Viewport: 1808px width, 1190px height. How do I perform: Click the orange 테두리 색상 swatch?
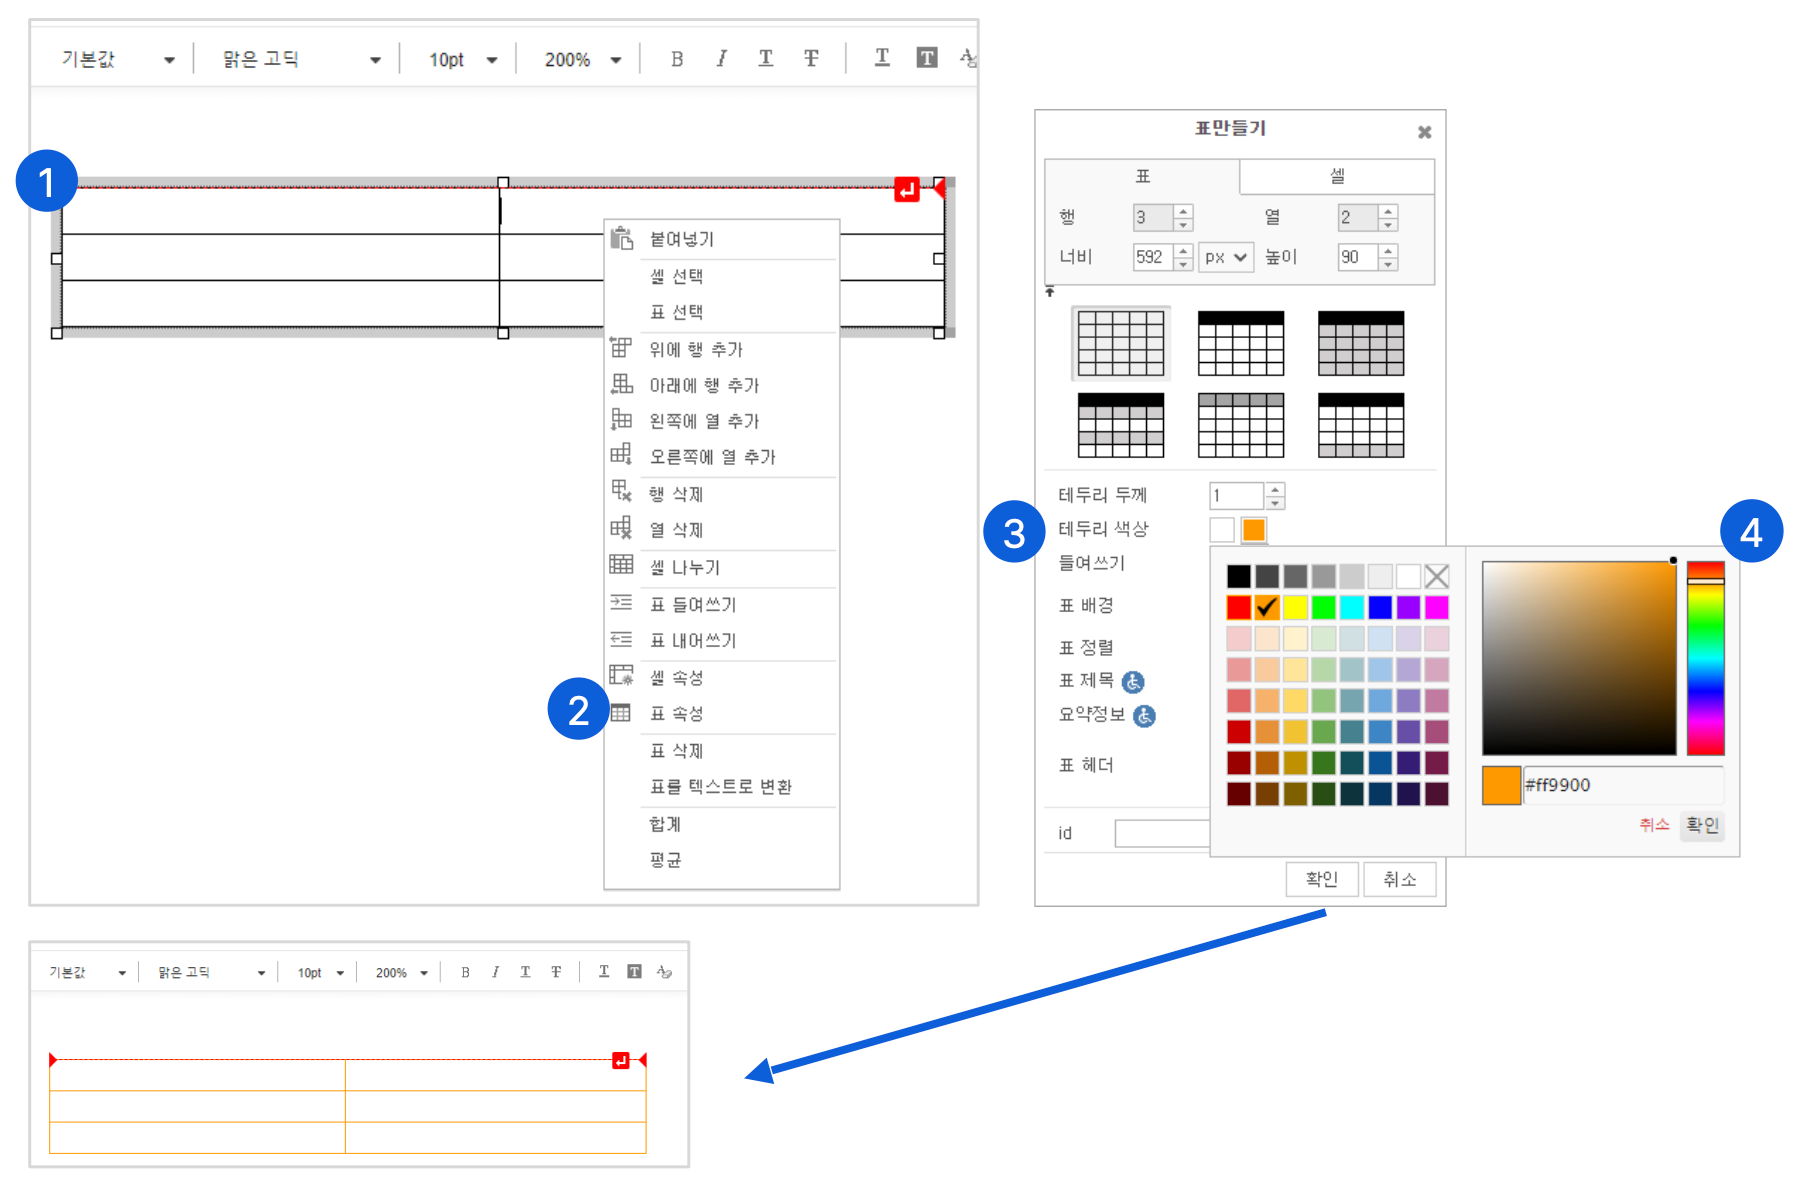[x=1254, y=530]
